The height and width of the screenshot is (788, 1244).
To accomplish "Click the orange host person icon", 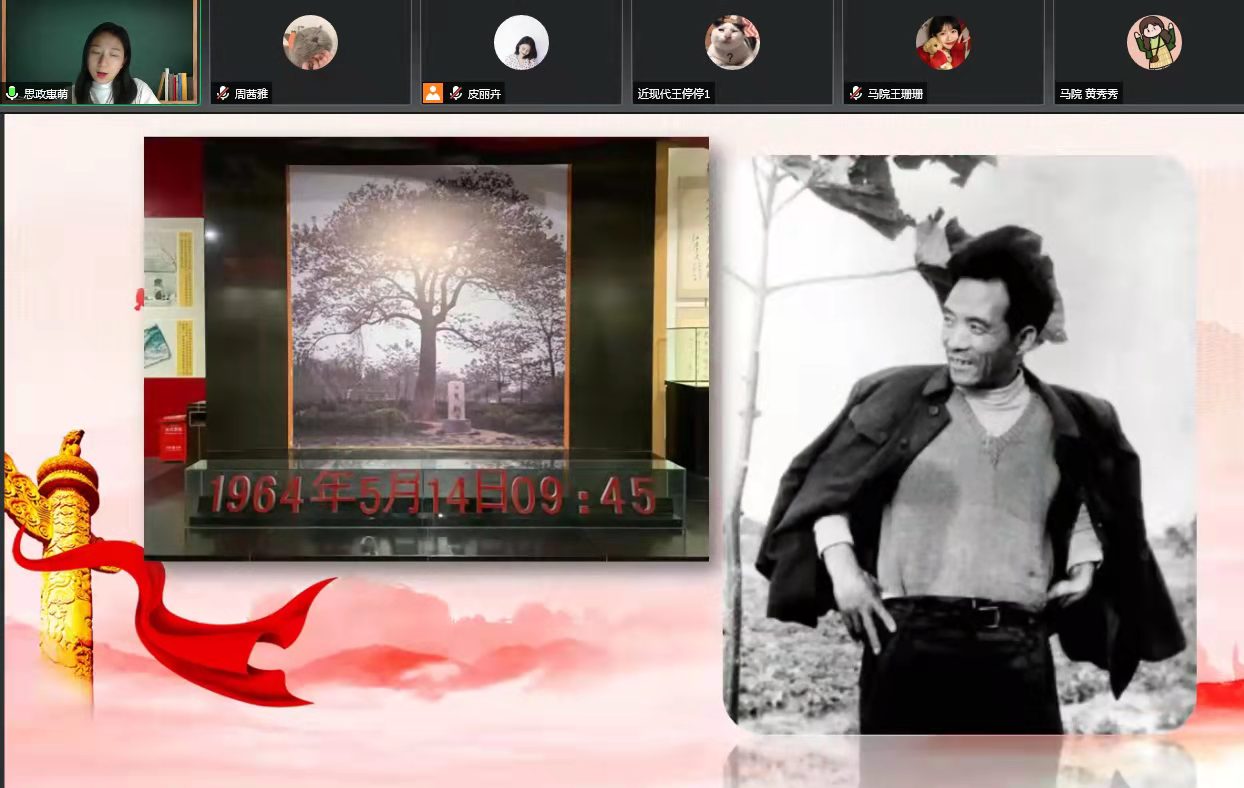I will [432, 93].
